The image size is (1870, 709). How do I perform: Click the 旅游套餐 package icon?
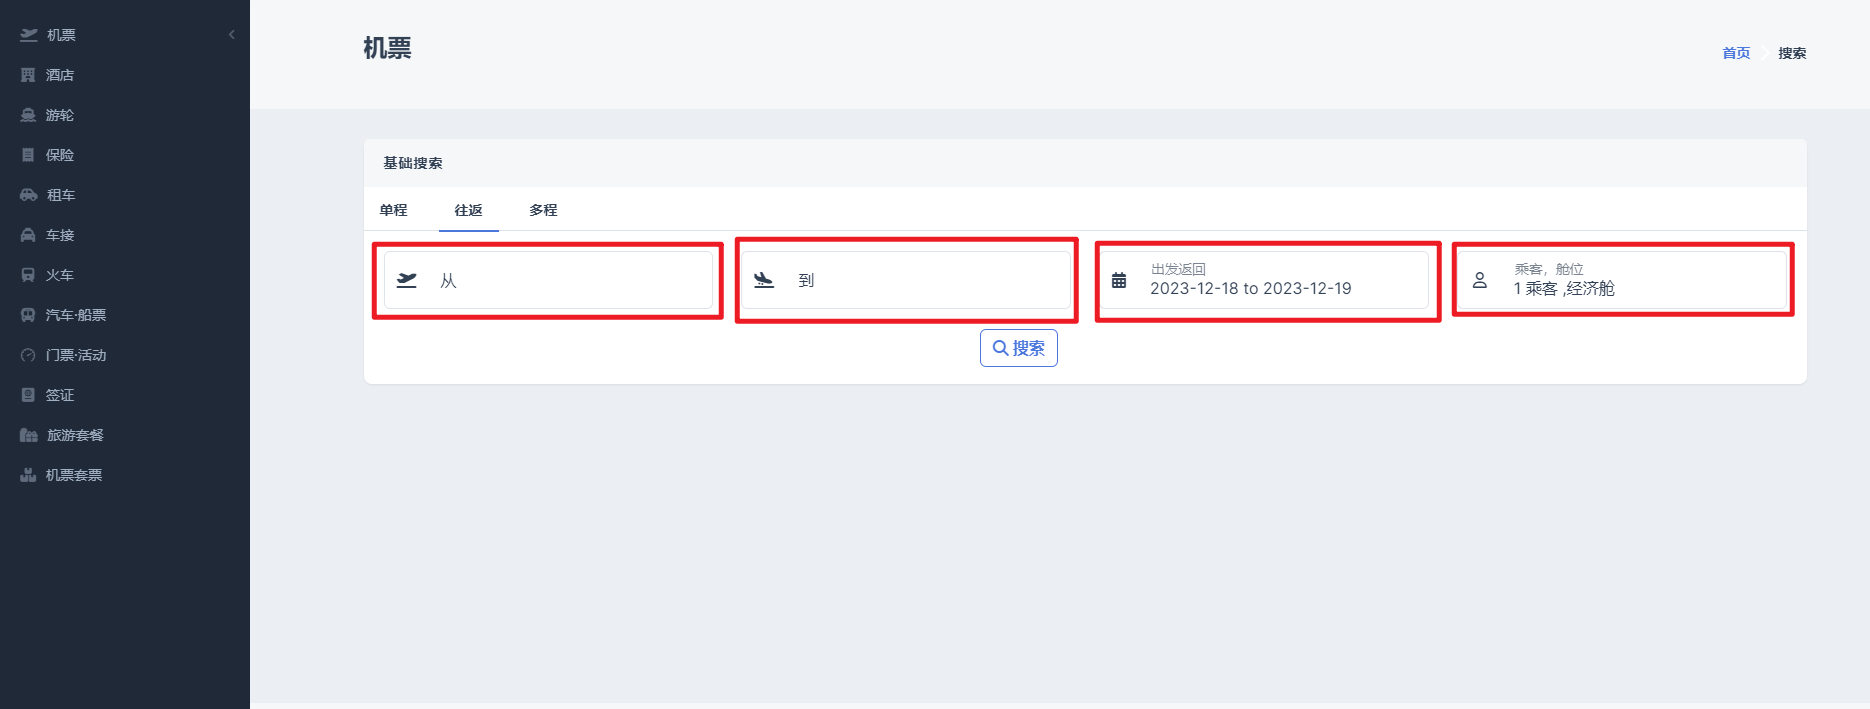(29, 435)
